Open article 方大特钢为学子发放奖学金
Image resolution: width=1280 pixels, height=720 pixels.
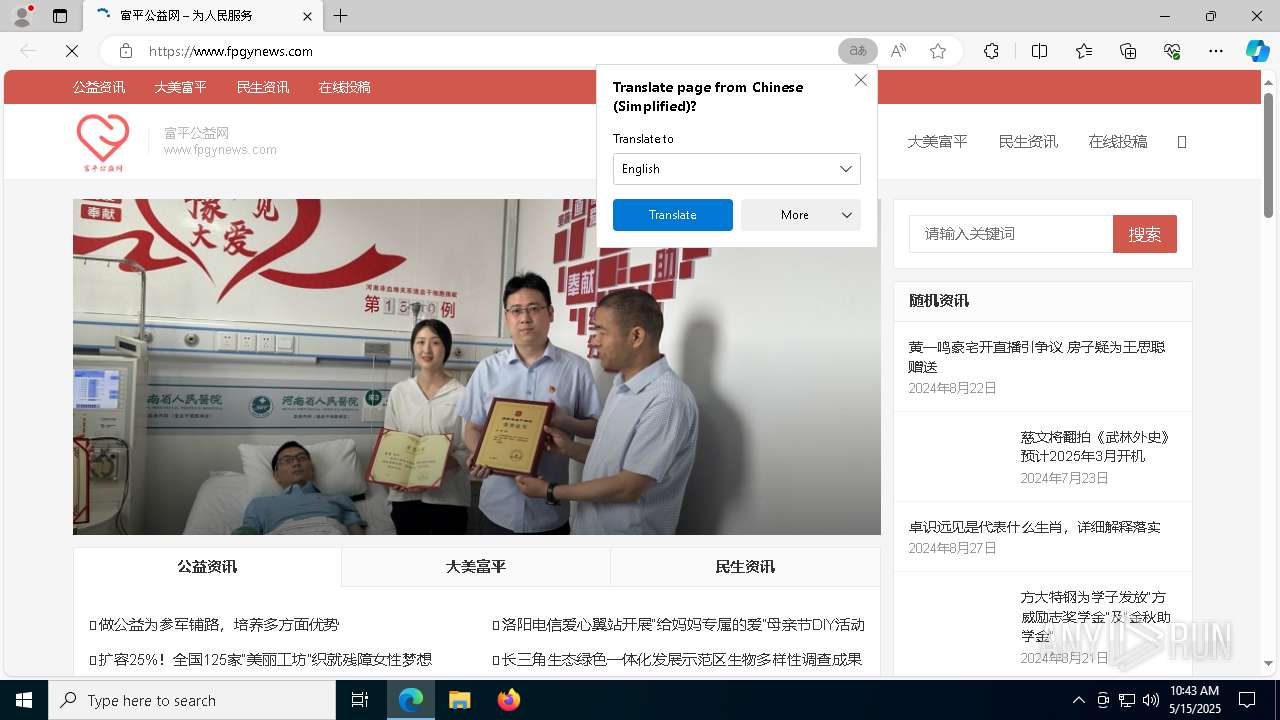coord(1095,616)
